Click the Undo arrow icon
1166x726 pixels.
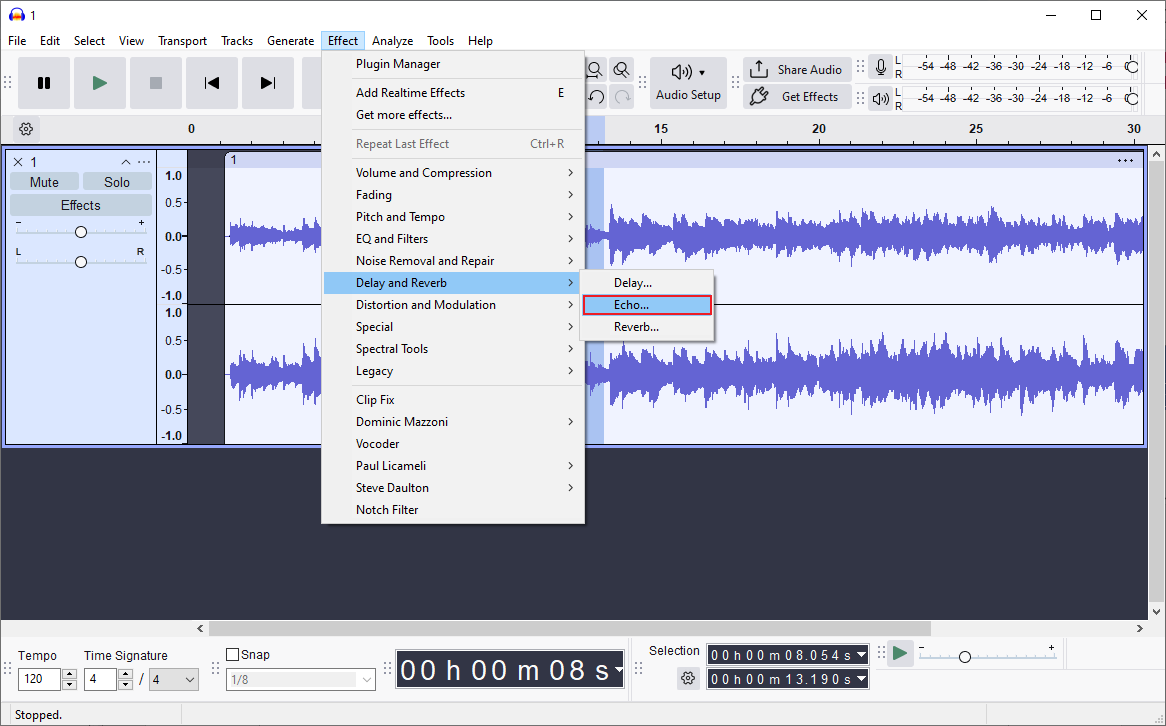[594, 96]
